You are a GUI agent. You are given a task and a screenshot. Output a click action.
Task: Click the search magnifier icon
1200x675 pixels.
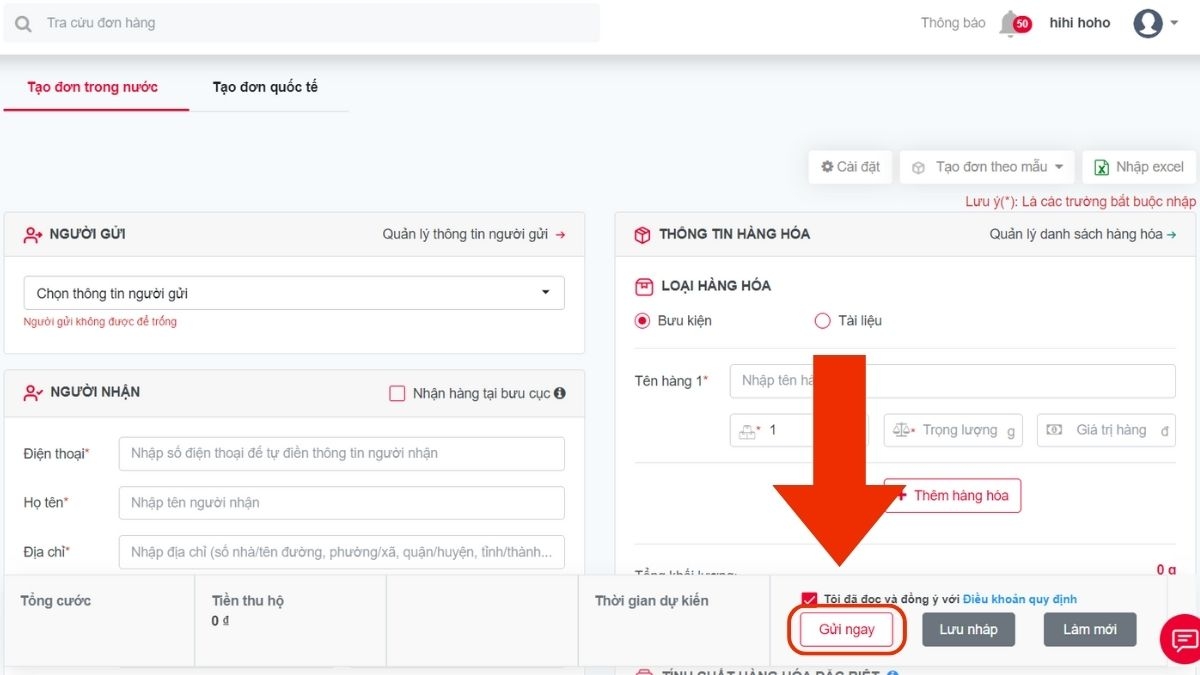pos(23,23)
